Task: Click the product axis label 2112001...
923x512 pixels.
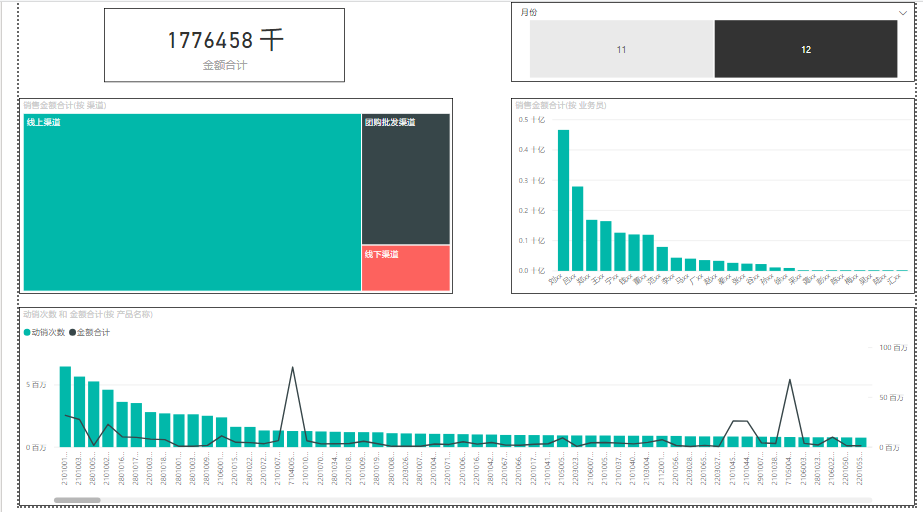Action: tap(661, 468)
